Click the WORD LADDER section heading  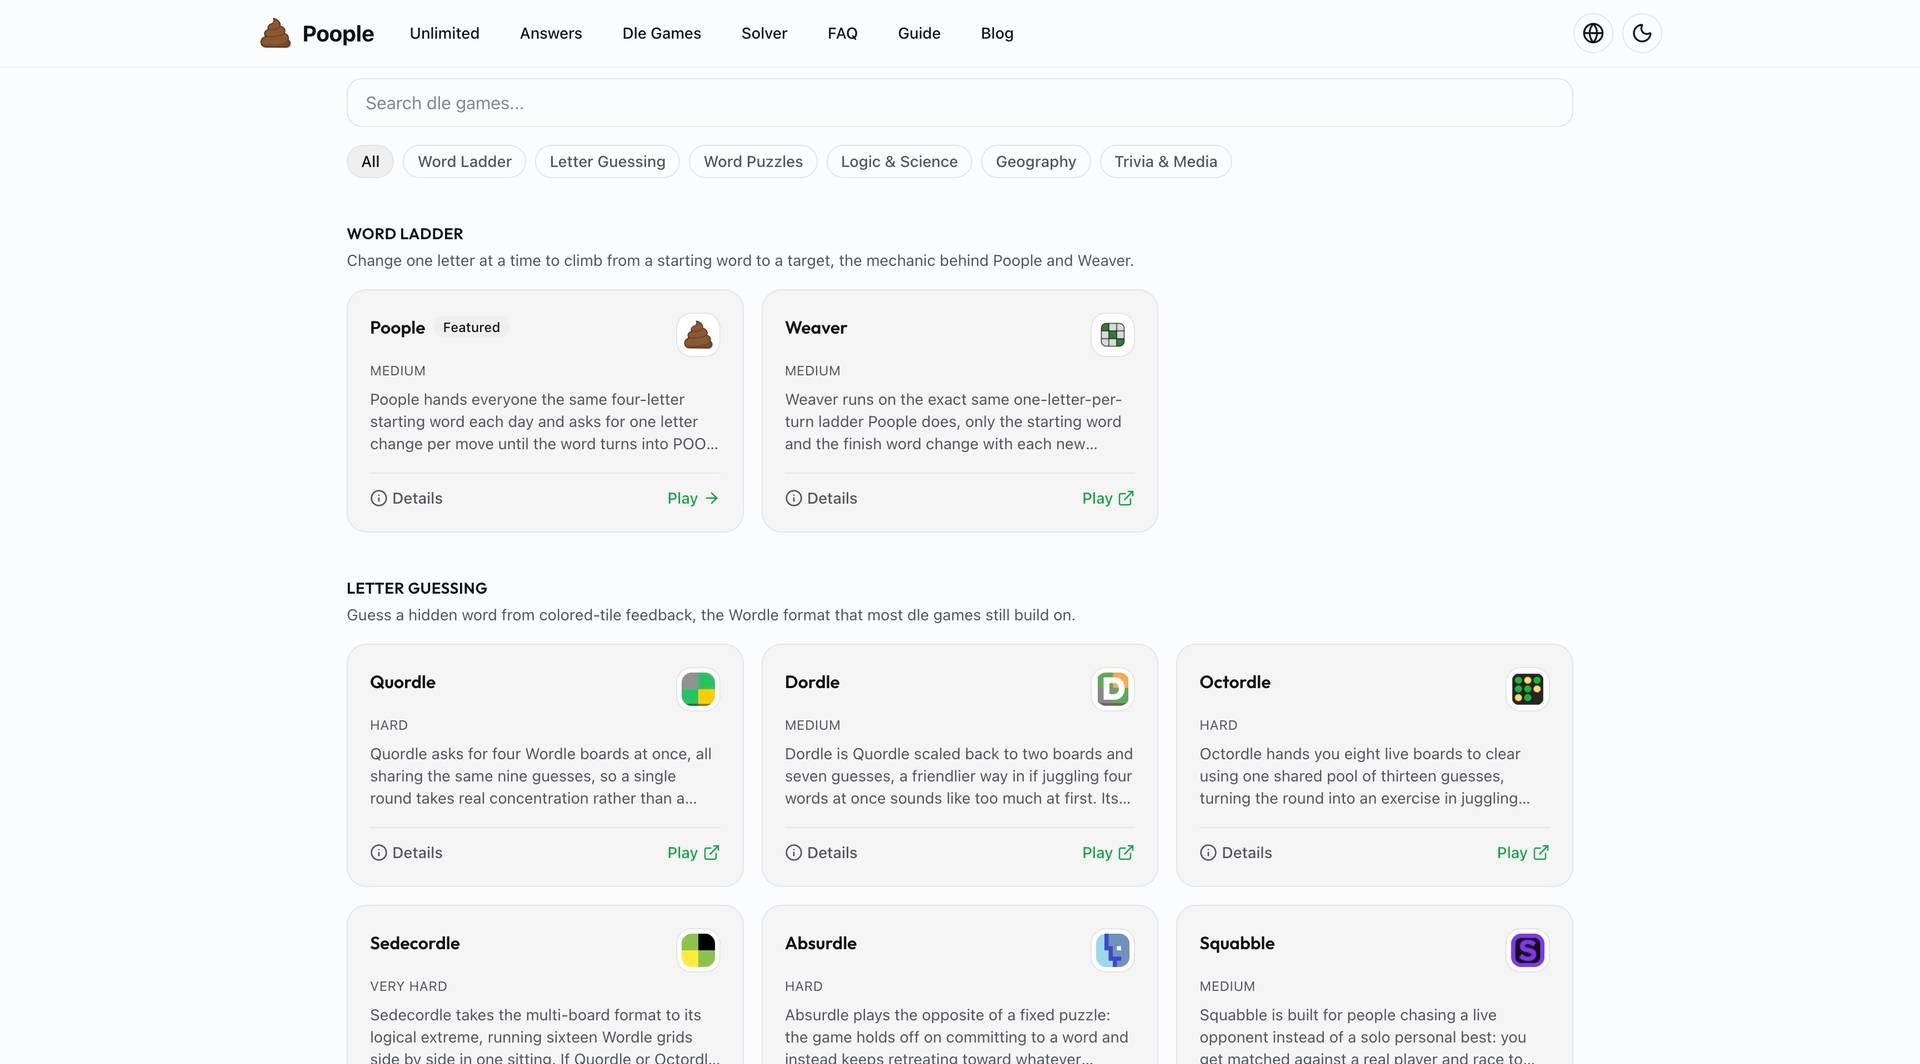coord(405,234)
